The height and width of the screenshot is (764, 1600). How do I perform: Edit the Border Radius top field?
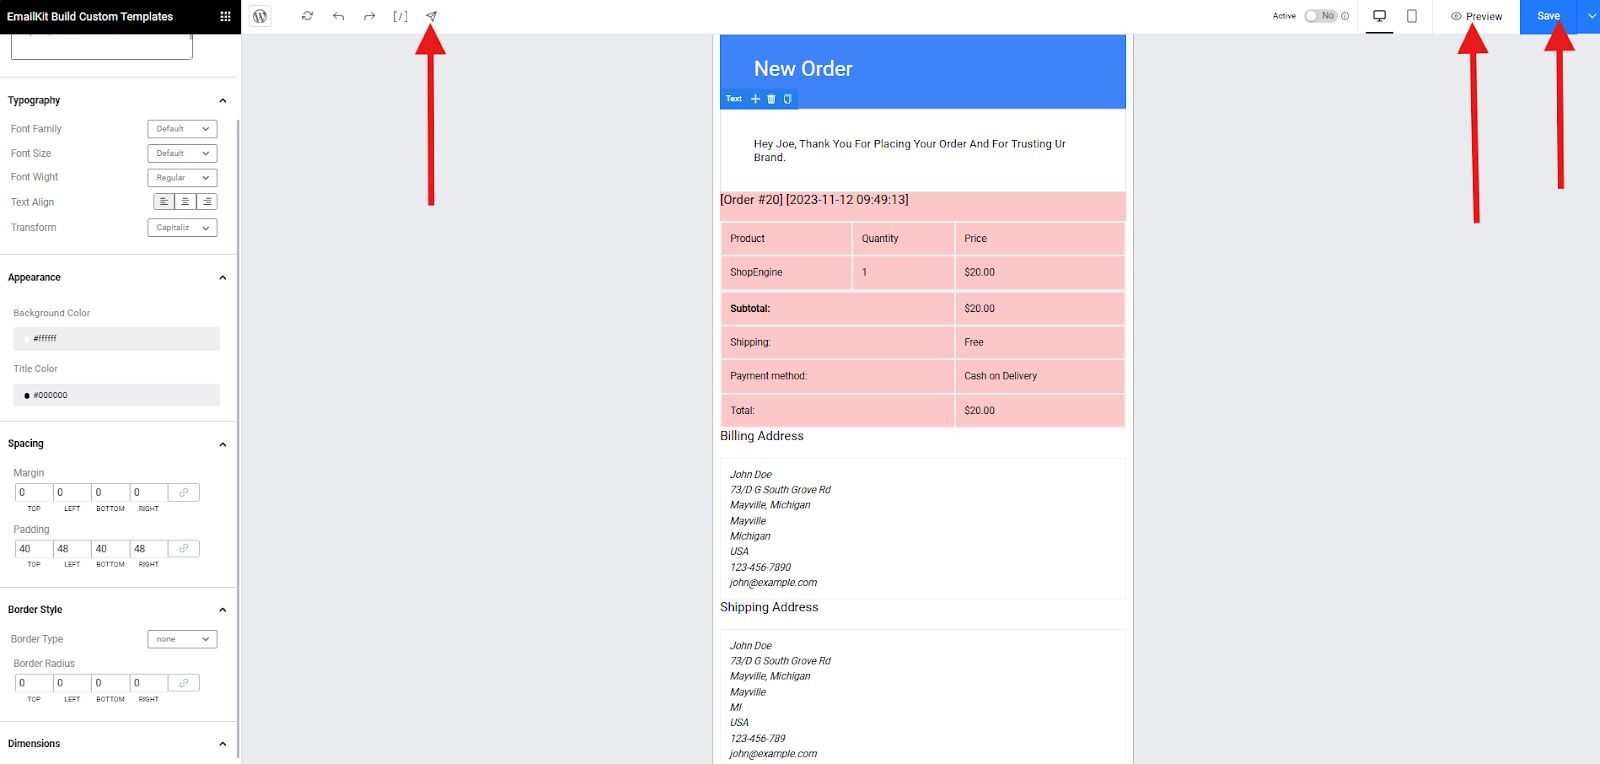(x=33, y=683)
